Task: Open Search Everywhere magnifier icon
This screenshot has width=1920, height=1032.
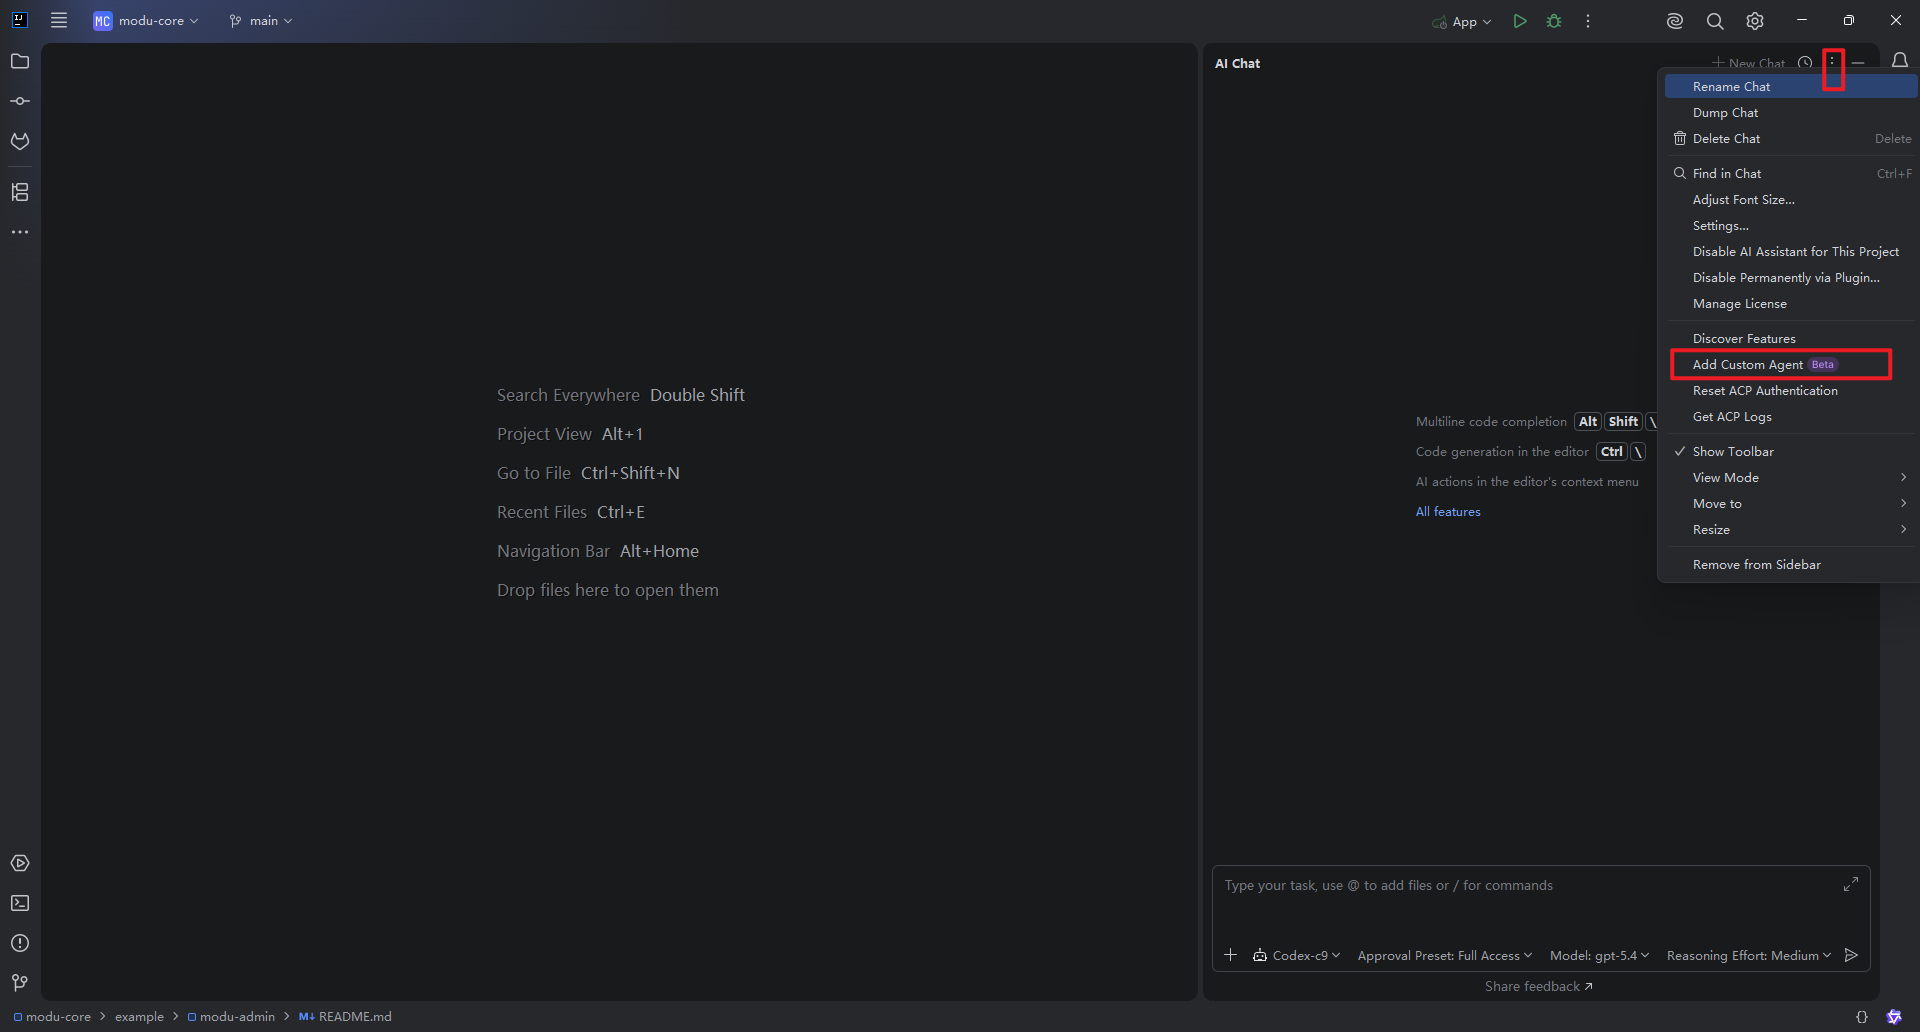Action: click(x=1715, y=21)
